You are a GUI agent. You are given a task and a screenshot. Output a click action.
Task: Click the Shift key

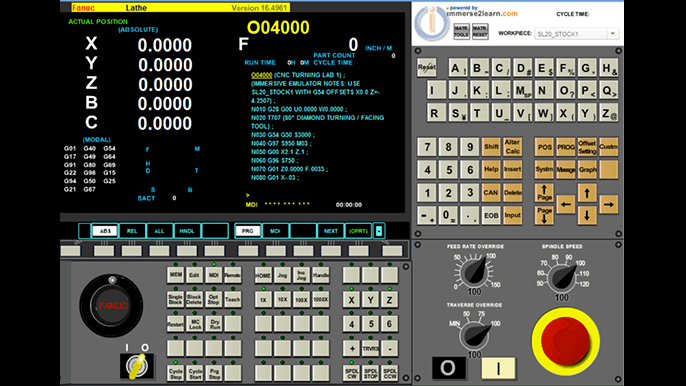pos(491,147)
